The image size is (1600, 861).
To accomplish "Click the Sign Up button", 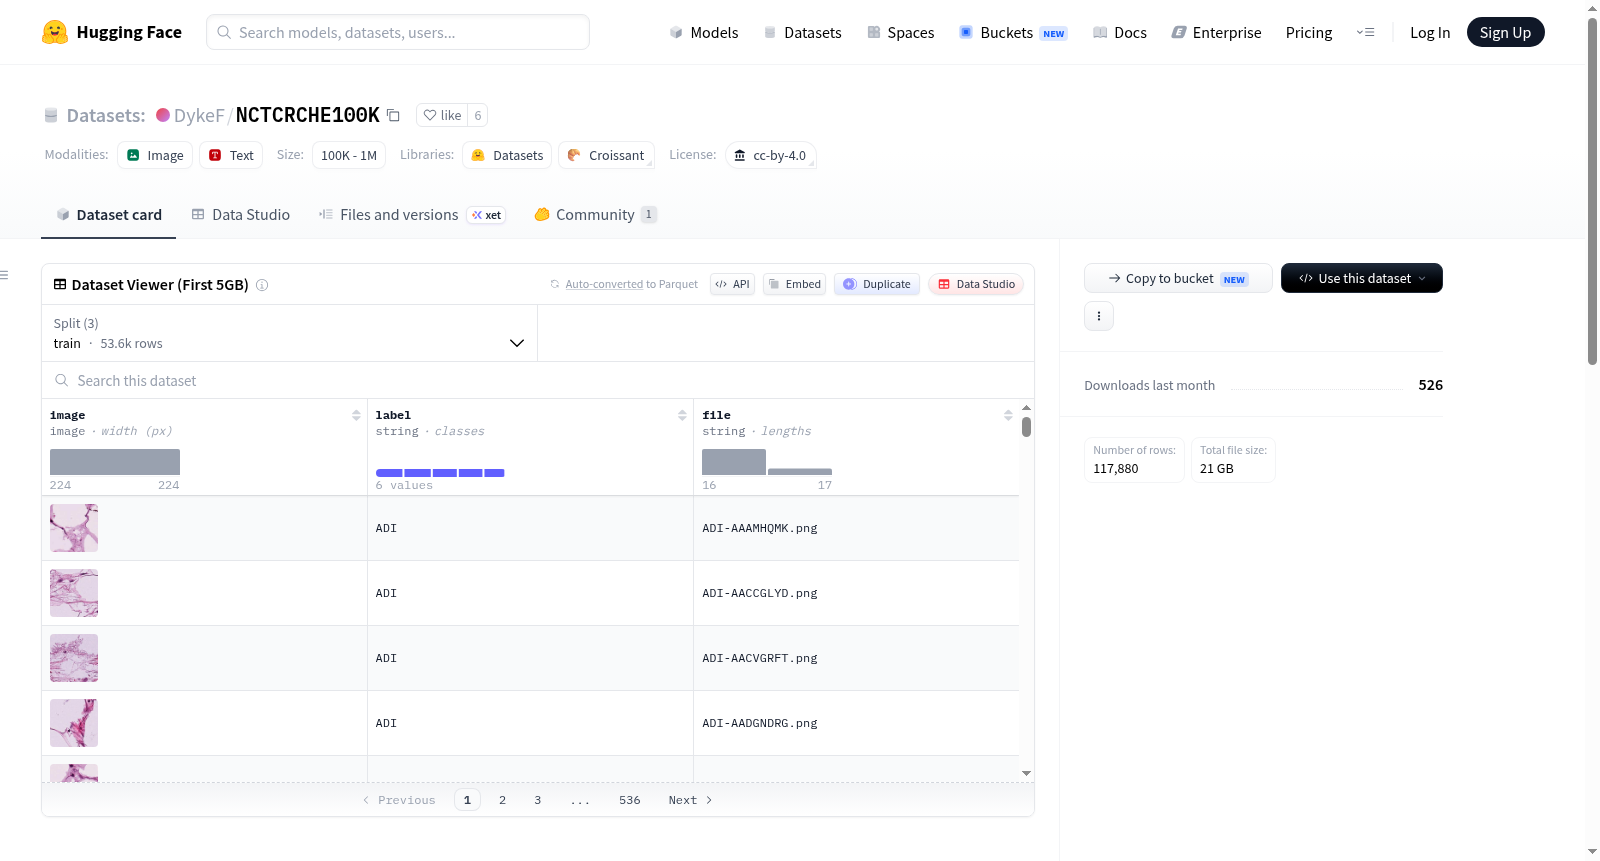I will [x=1505, y=32].
